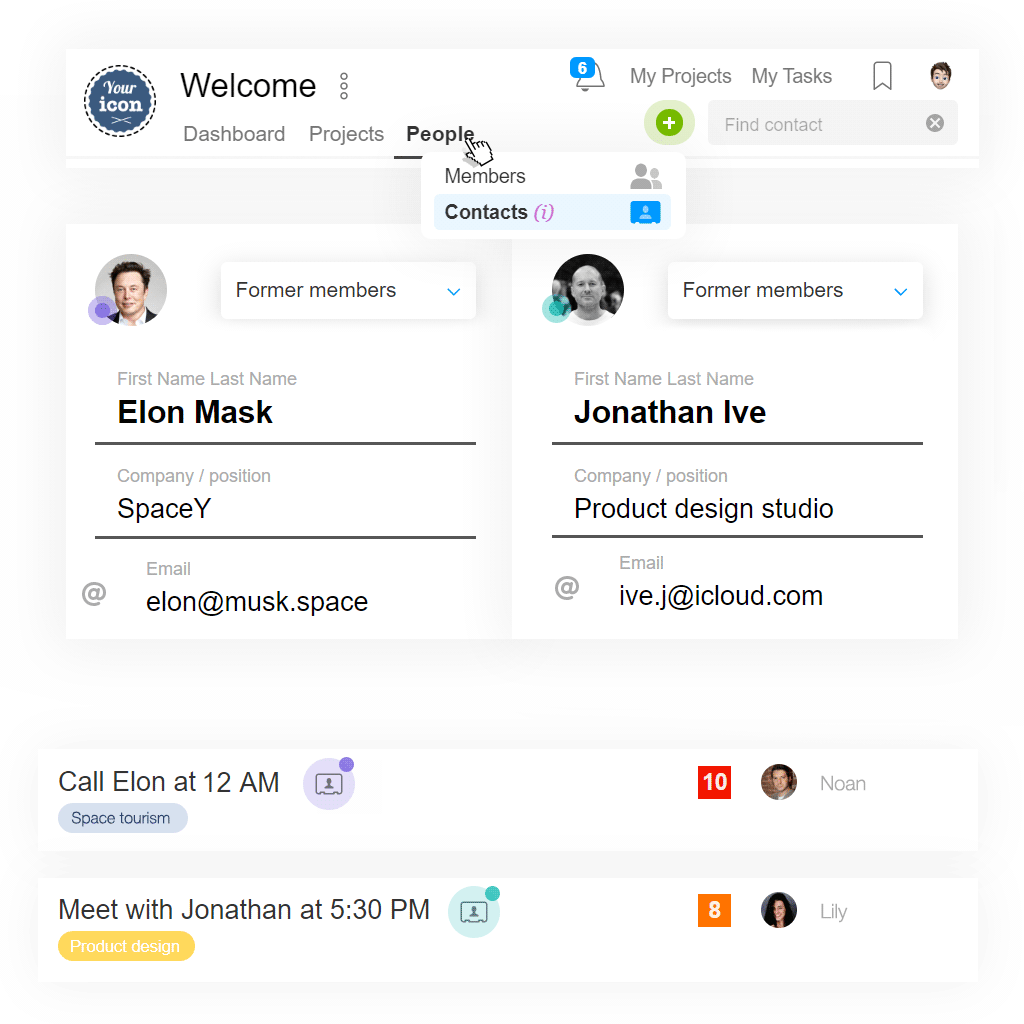
Task: Click the contact card icon on Meet with Jonathan
Action: pyautogui.click(x=473, y=912)
